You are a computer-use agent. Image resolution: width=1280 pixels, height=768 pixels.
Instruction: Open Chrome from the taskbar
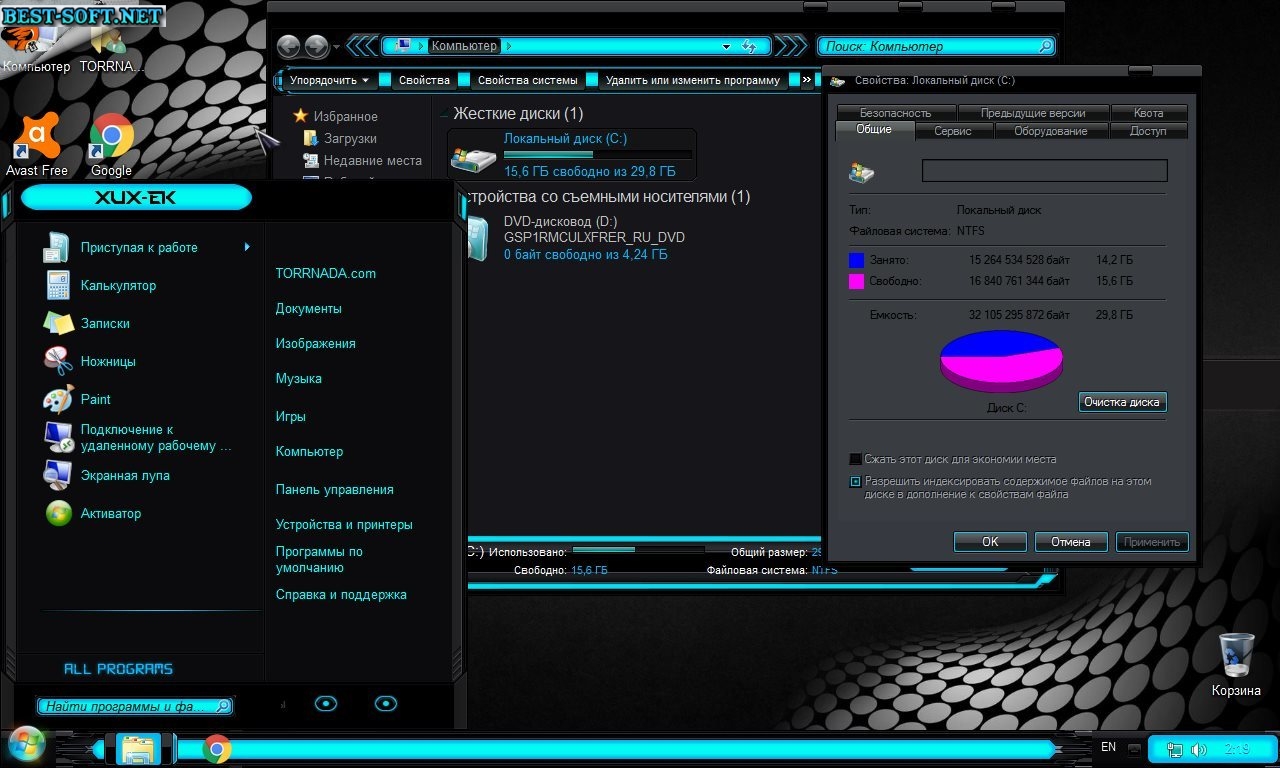click(x=217, y=748)
